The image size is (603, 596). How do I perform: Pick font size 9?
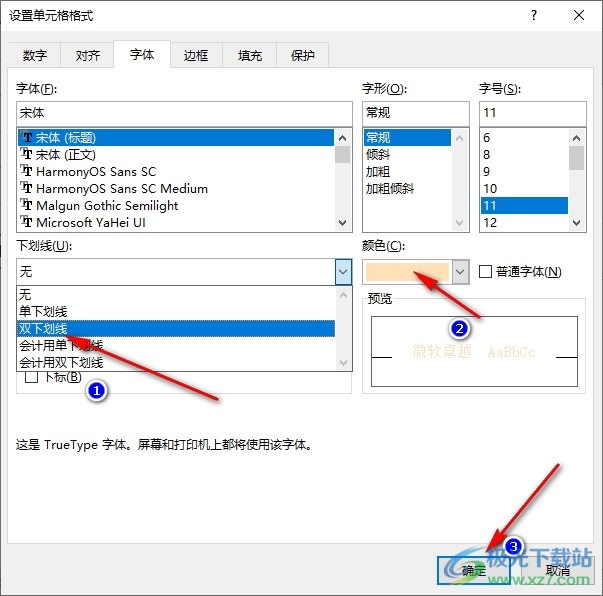(524, 171)
